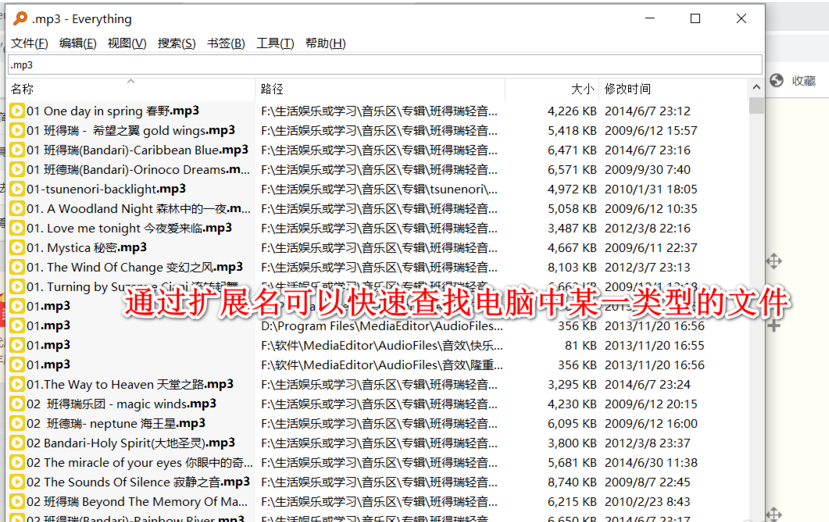Click 收藏 in the background window

804,81
